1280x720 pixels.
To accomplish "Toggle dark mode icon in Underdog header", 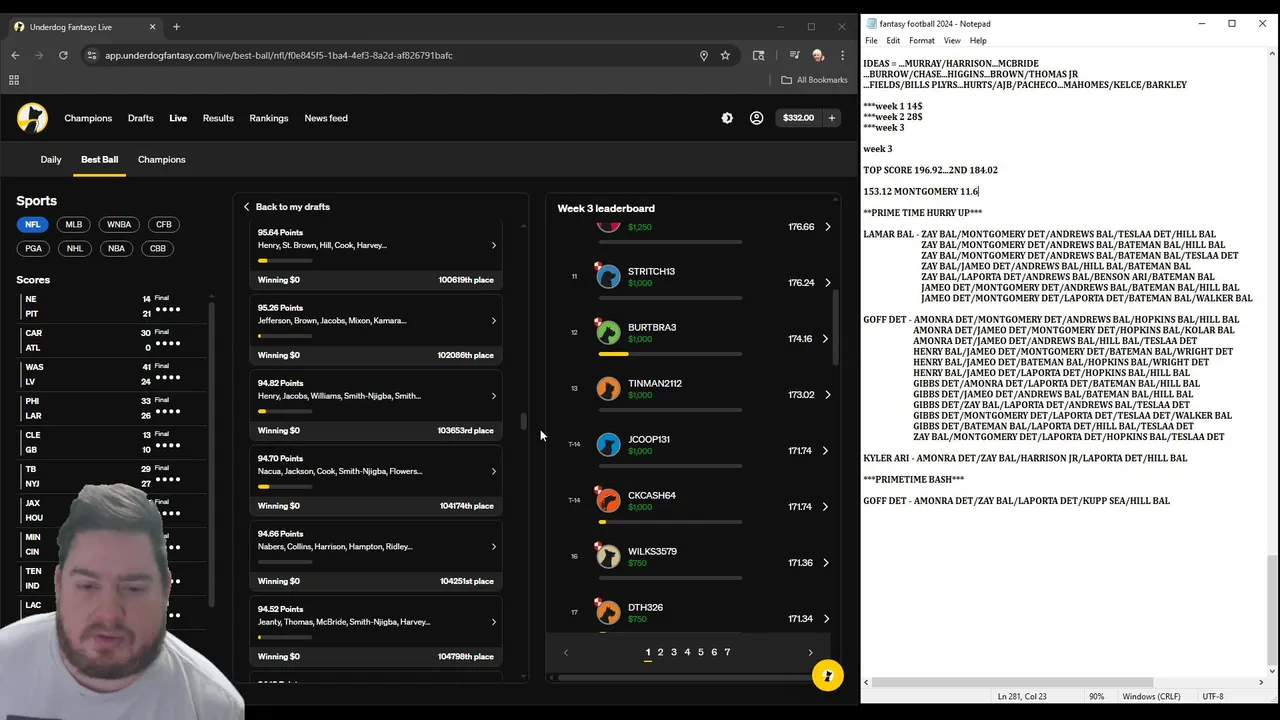I will click(x=727, y=118).
